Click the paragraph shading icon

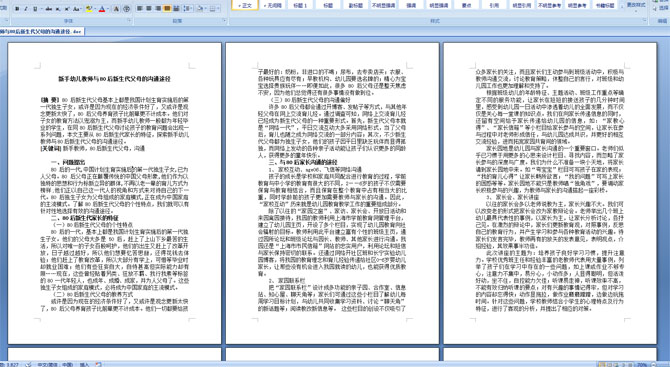(x=200, y=8)
